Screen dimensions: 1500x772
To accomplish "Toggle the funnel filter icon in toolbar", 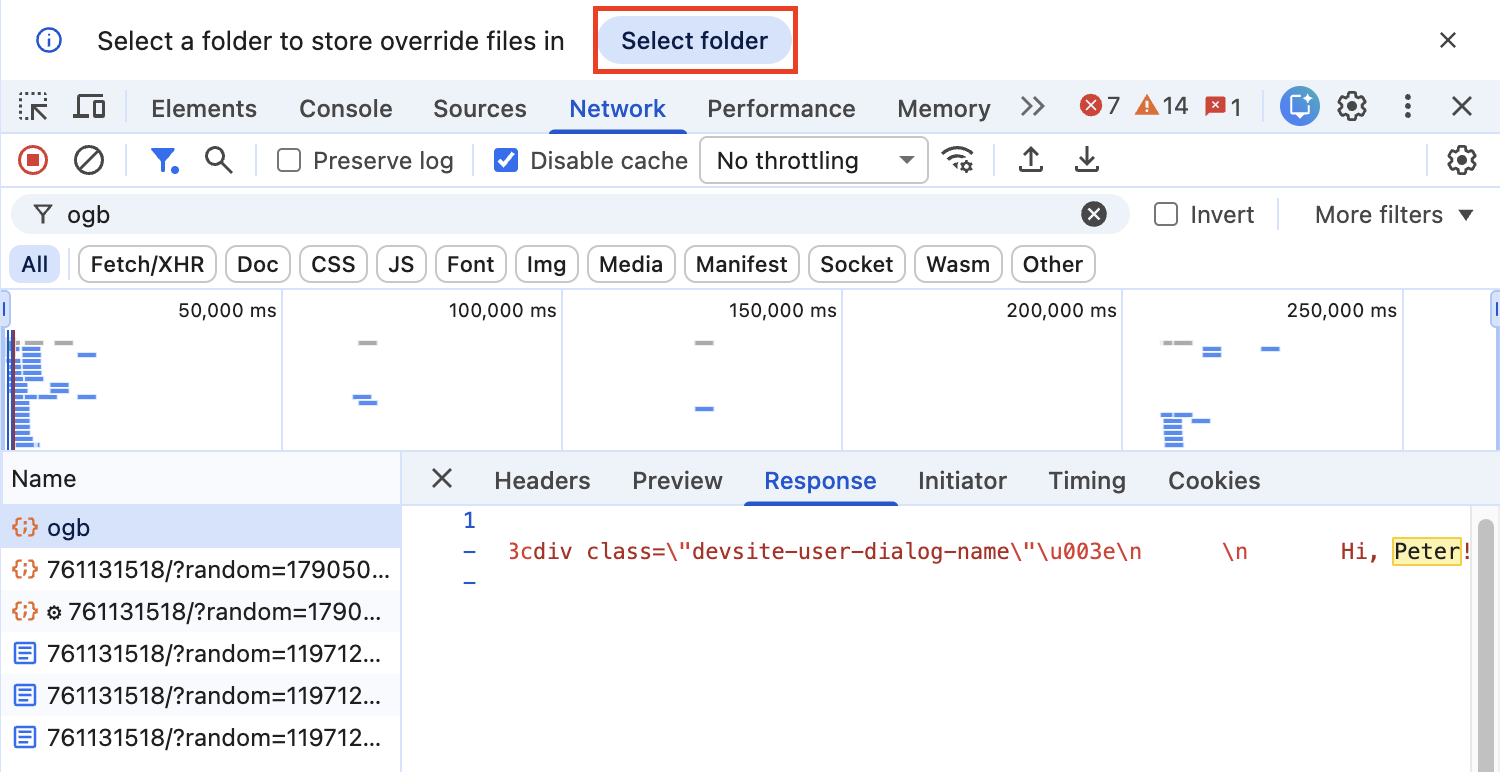I will [x=164, y=160].
